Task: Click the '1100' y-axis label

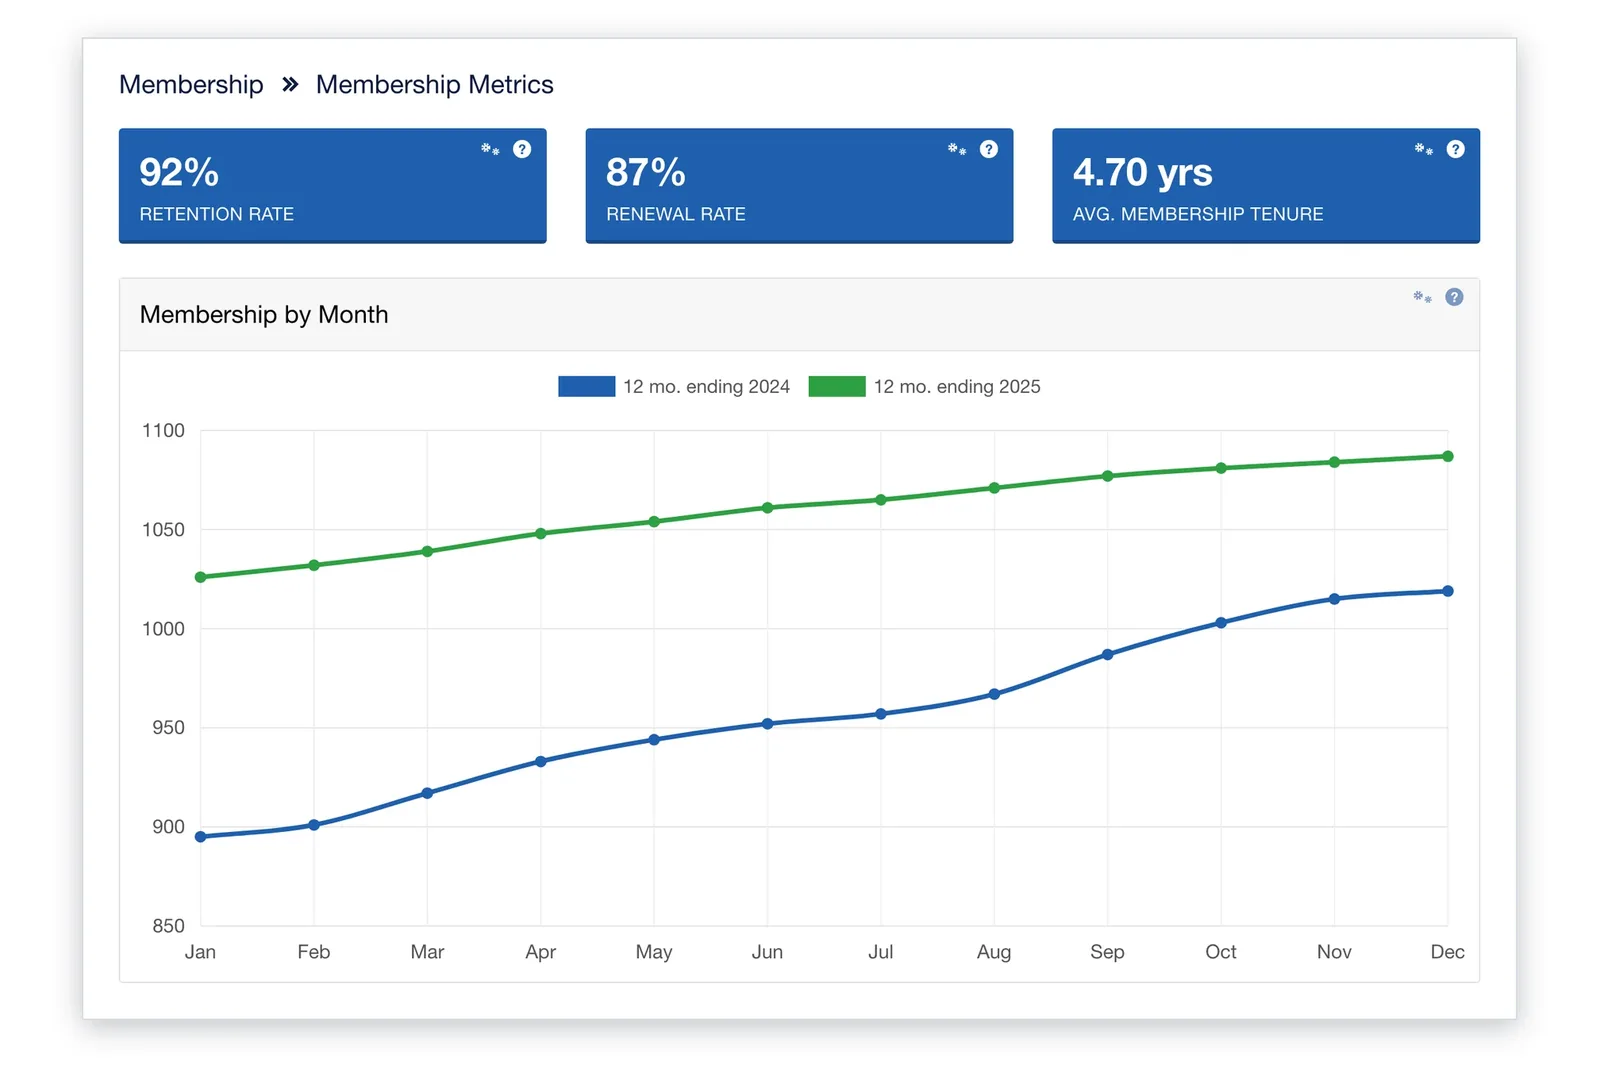Action: 163,431
